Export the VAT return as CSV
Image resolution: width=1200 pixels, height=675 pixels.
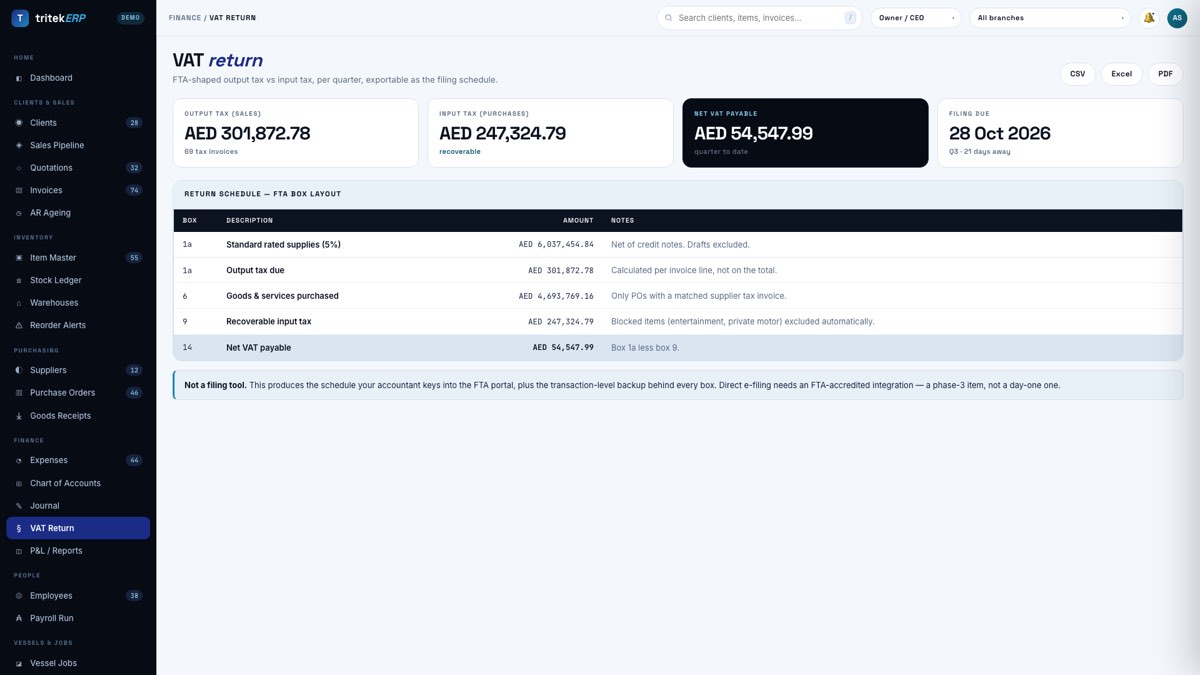click(1077, 74)
